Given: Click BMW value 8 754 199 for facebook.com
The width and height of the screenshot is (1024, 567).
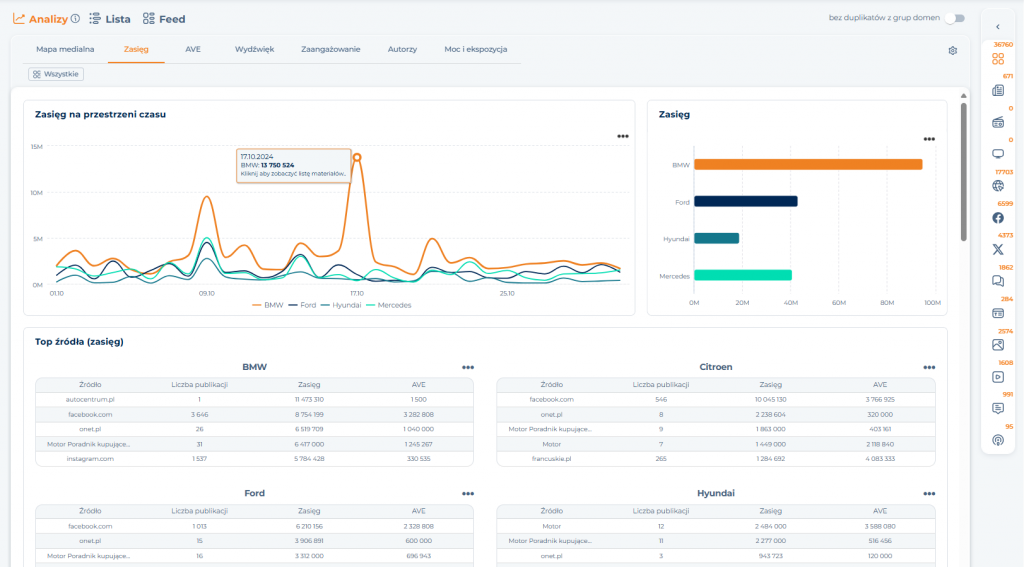Looking at the screenshot, I should (309, 415).
